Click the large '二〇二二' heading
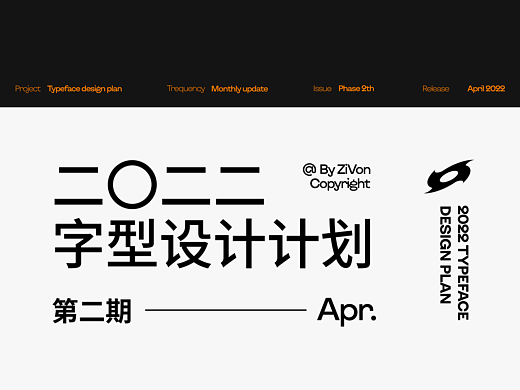The width and height of the screenshot is (520, 390). pos(159,185)
